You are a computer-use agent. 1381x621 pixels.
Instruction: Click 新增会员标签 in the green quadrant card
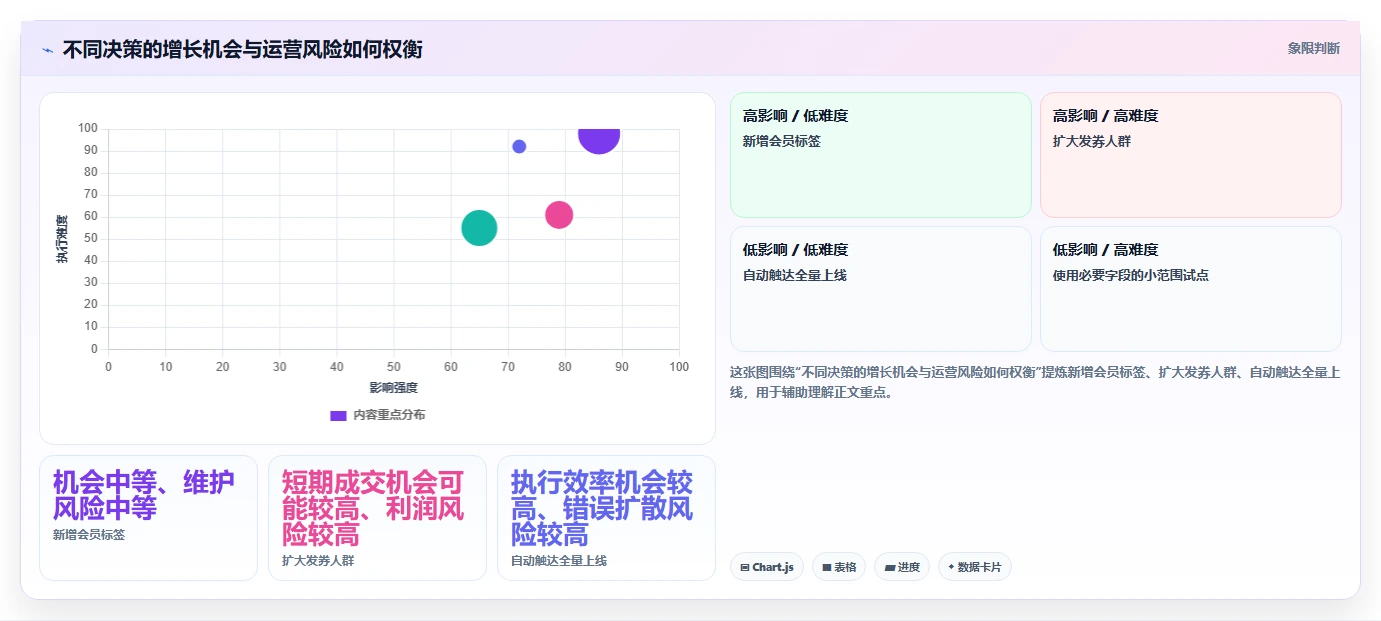(x=782, y=141)
